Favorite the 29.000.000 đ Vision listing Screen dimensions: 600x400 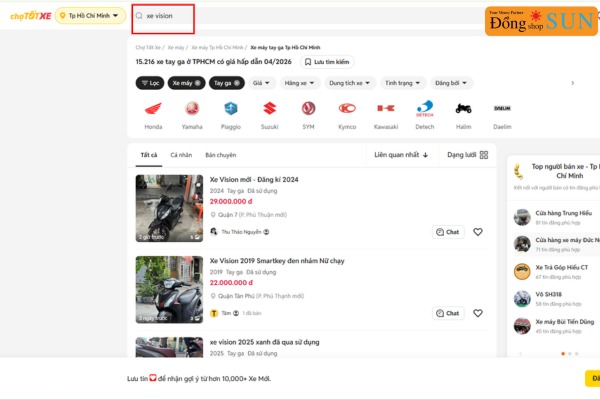tap(478, 232)
